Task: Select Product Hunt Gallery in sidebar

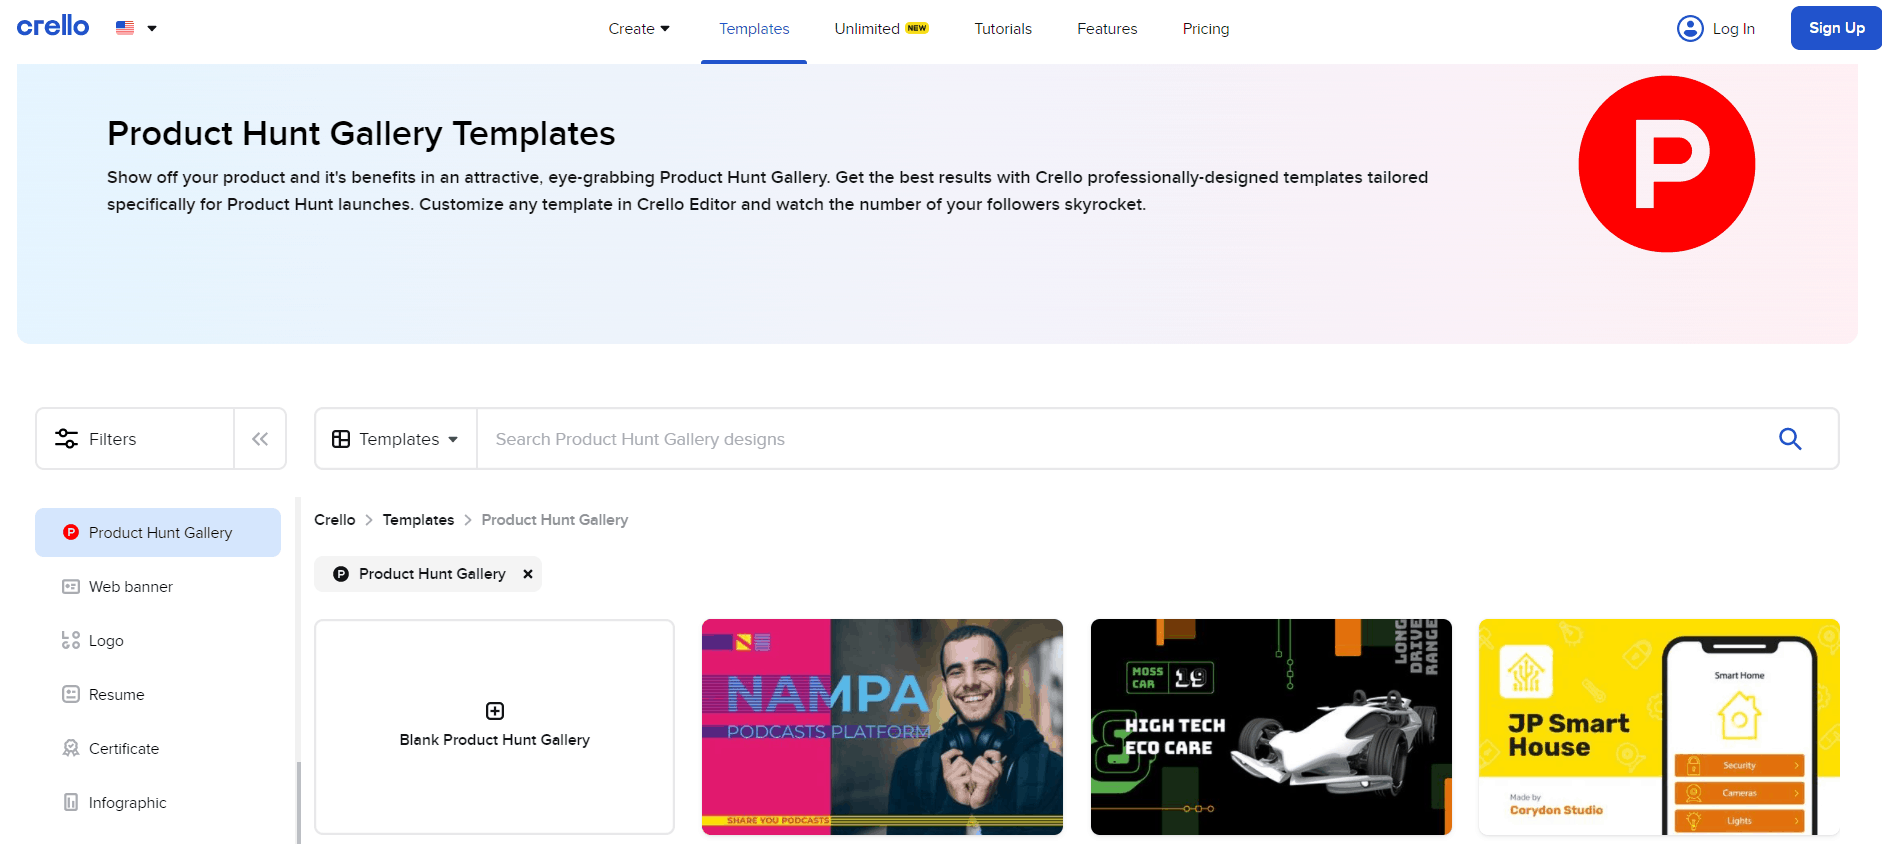Action: (158, 533)
